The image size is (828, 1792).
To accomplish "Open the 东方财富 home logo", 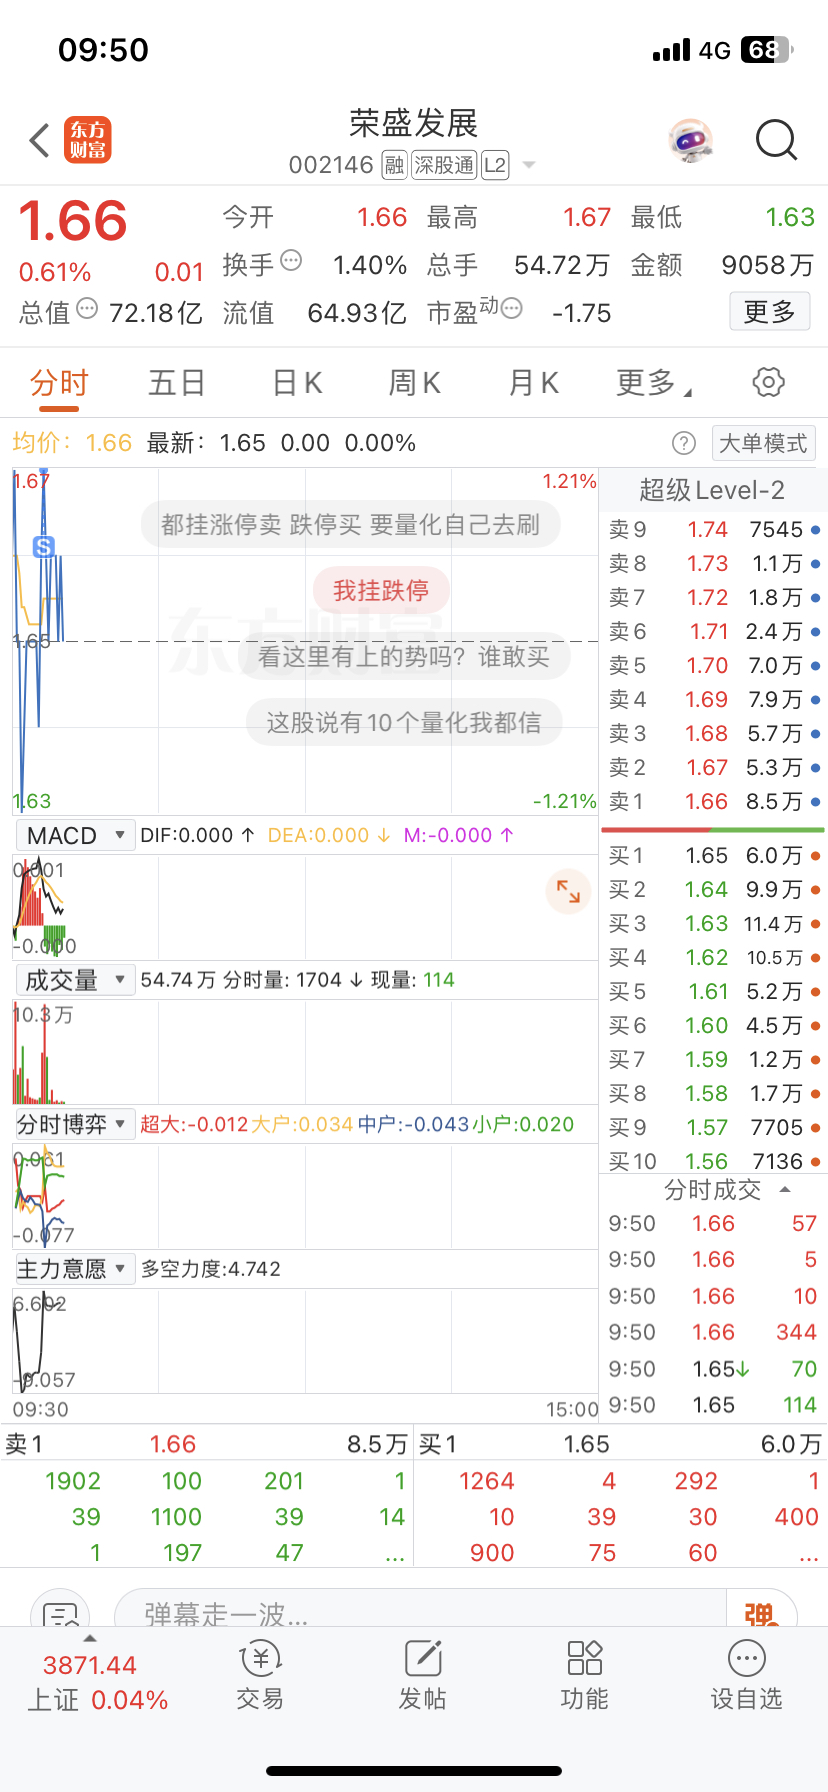I will (88, 140).
